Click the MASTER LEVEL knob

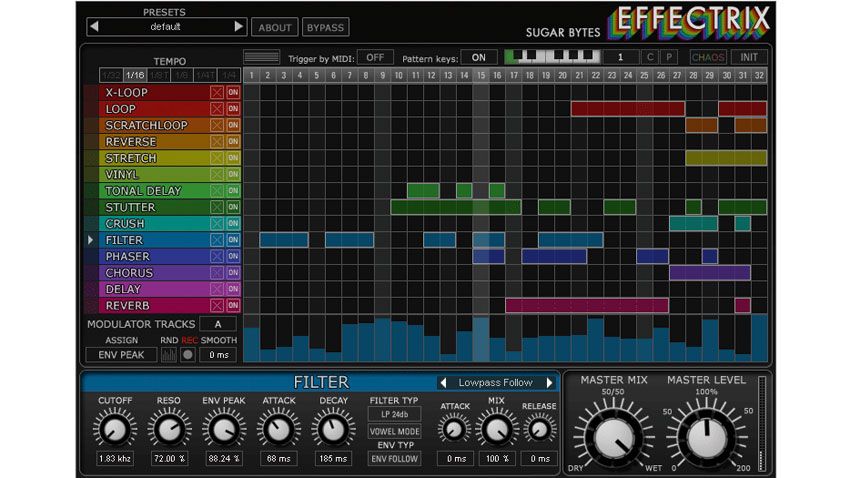[706, 436]
